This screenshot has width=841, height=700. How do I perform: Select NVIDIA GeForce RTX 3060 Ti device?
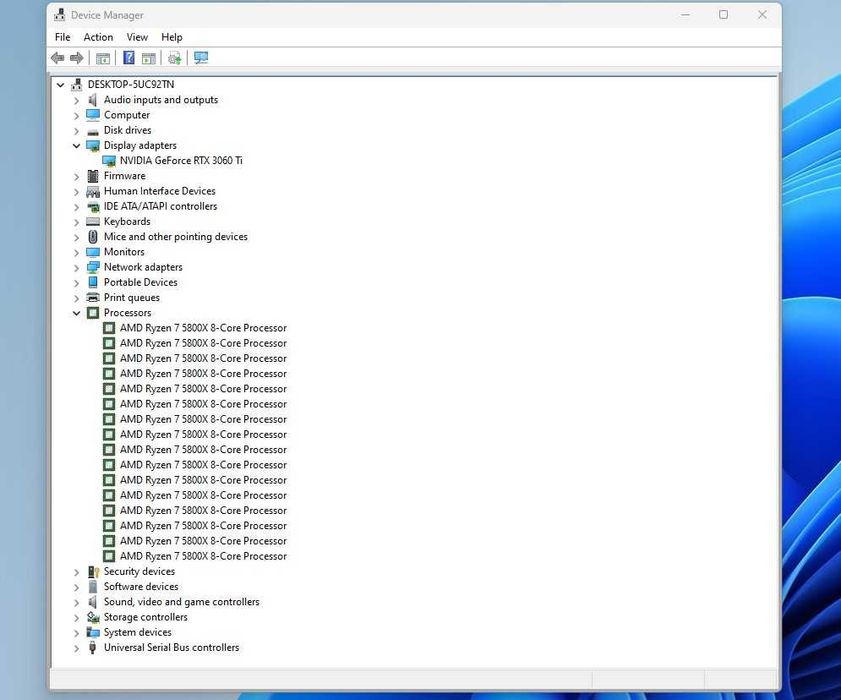coord(181,160)
